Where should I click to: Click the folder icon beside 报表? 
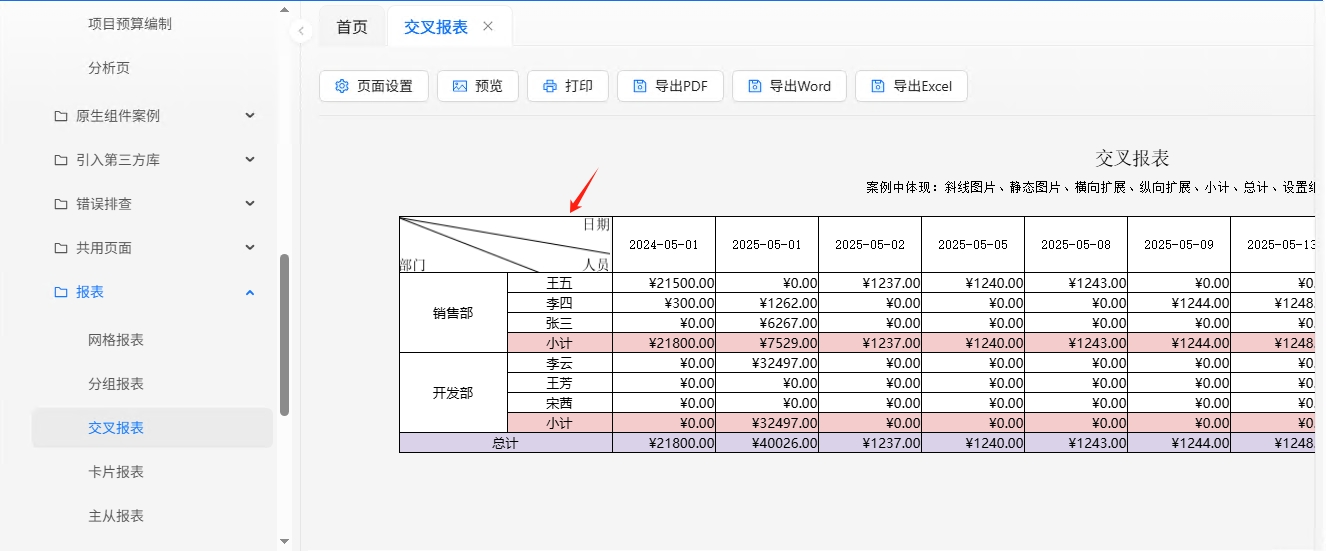[x=61, y=292]
